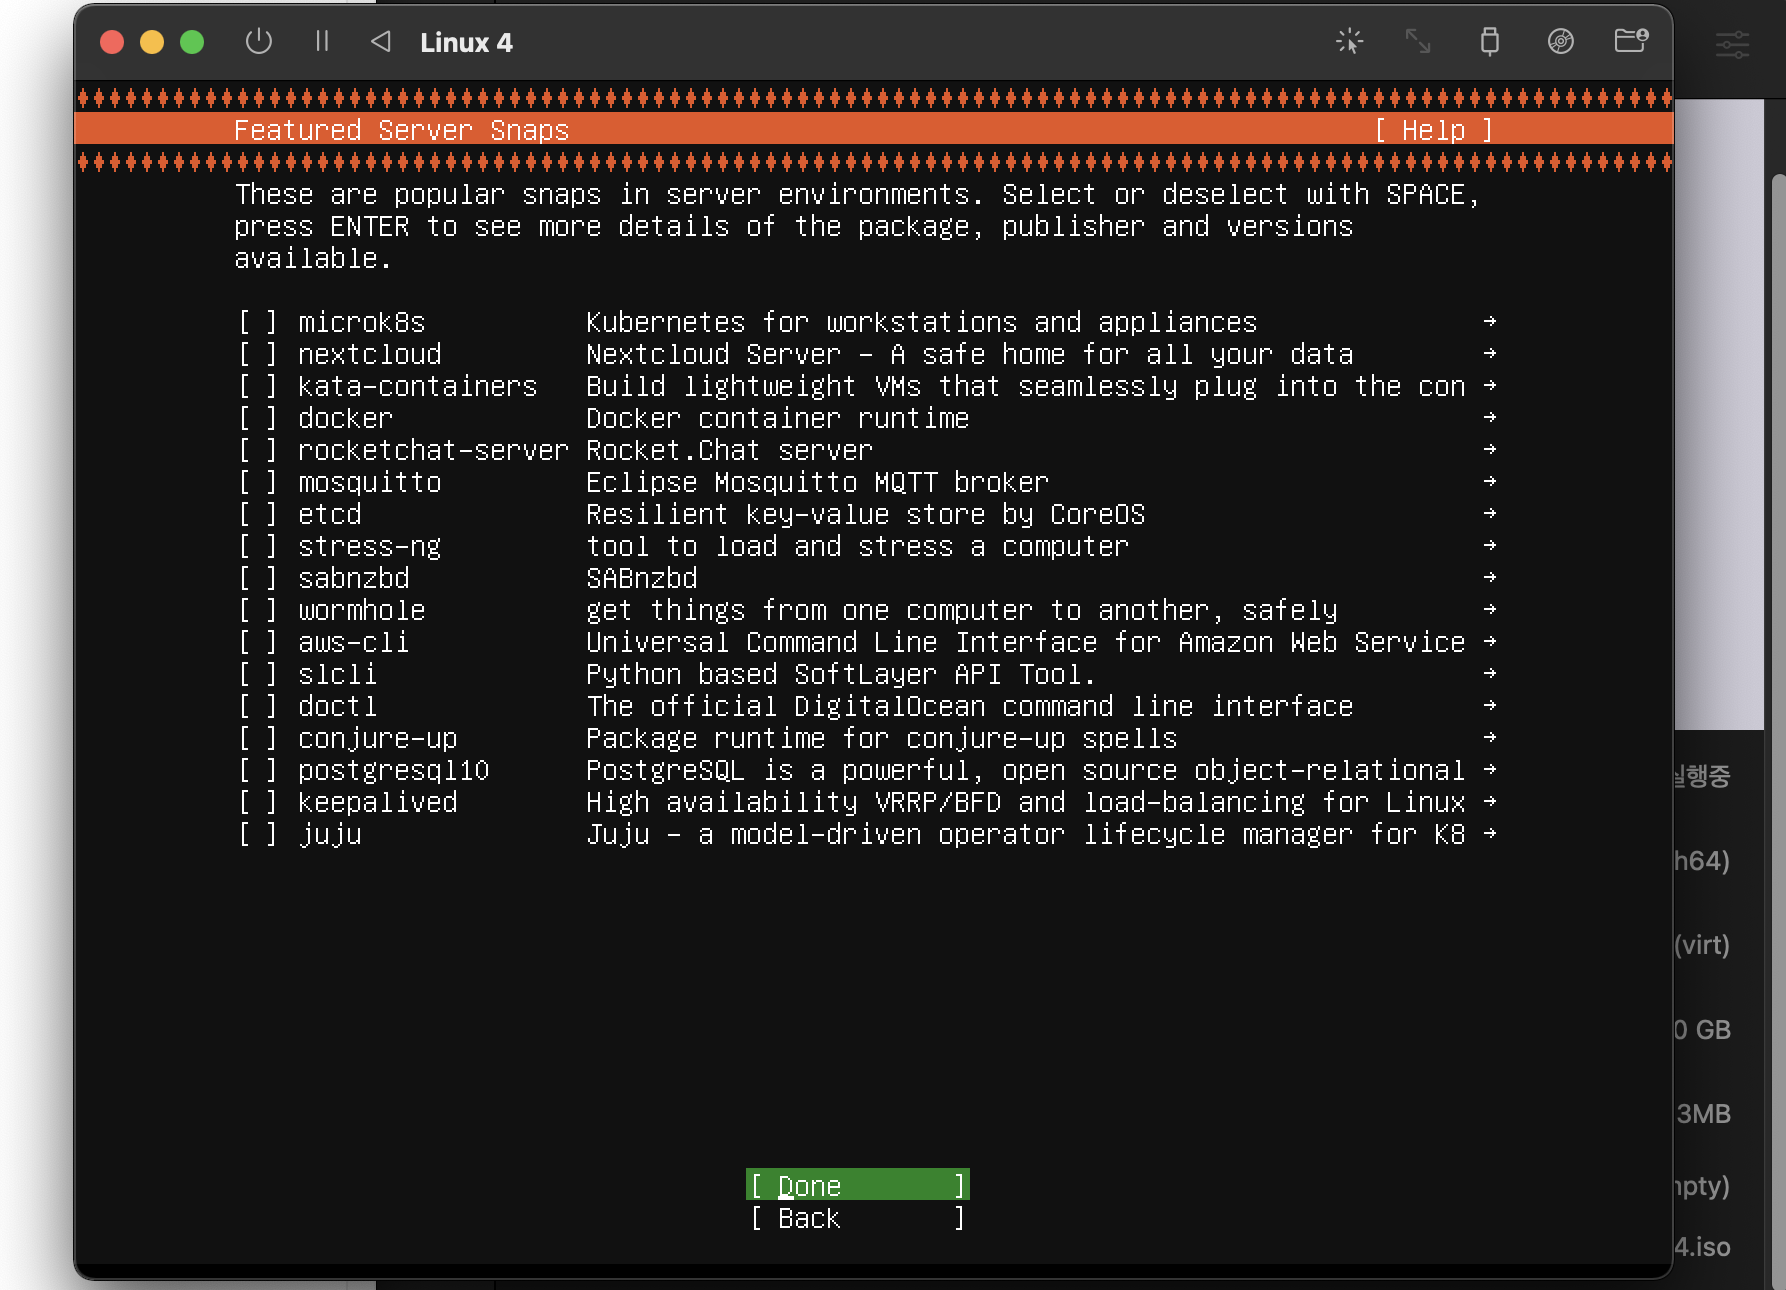This screenshot has height=1290, width=1786.
Task: Tick the mosquitto checkbox
Action: [257, 482]
